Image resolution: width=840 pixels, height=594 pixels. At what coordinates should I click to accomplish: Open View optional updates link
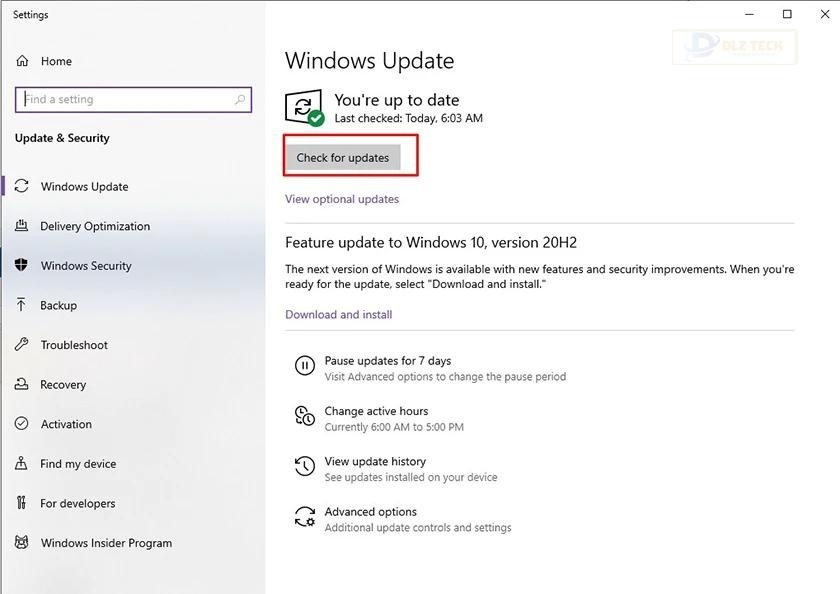click(342, 199)
